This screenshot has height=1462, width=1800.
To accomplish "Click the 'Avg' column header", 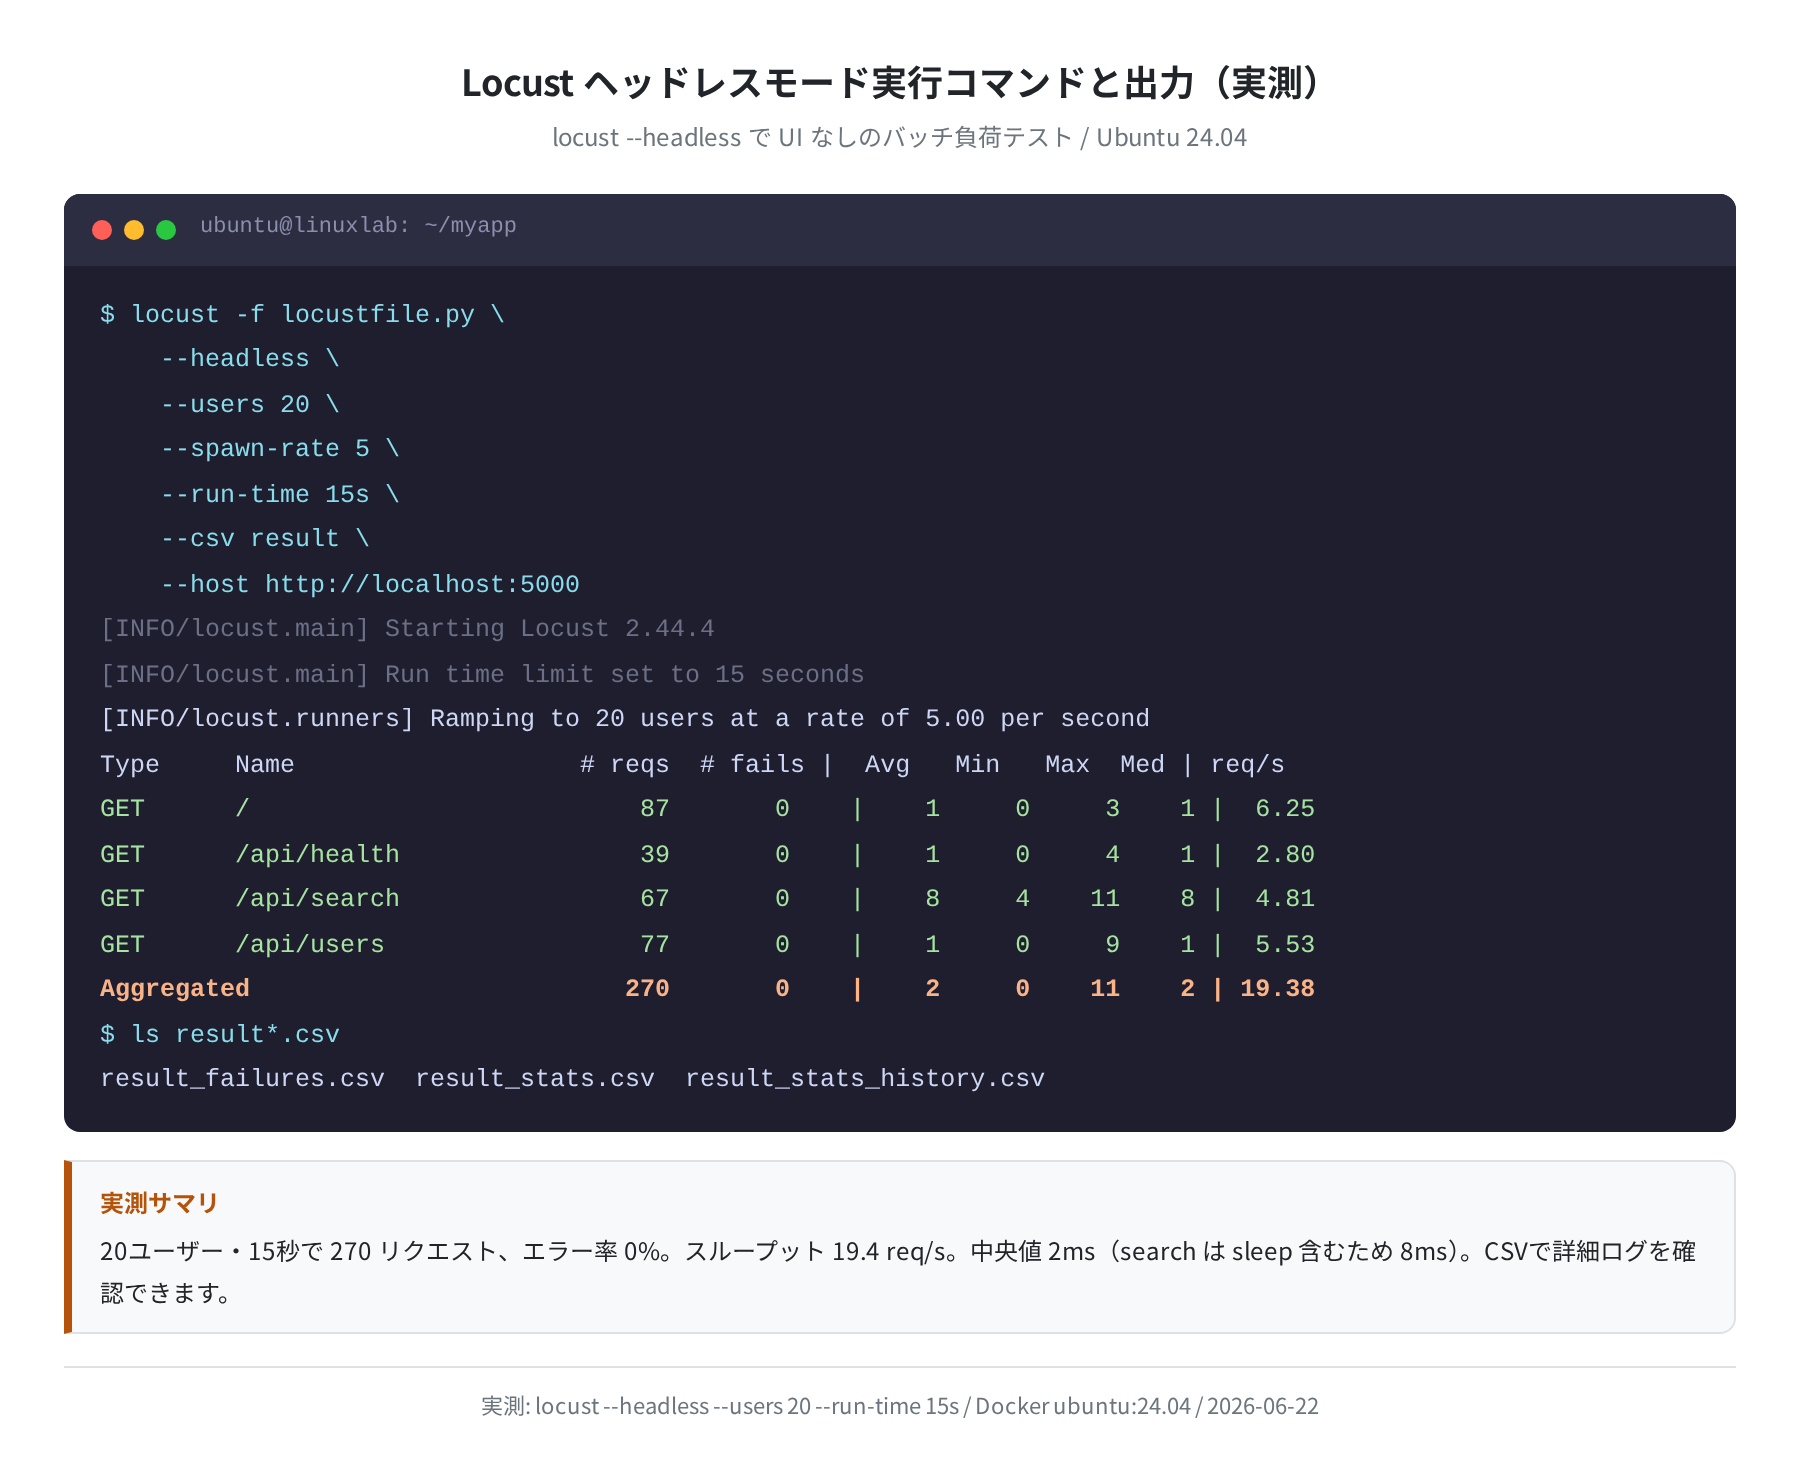I will point(887,764).
